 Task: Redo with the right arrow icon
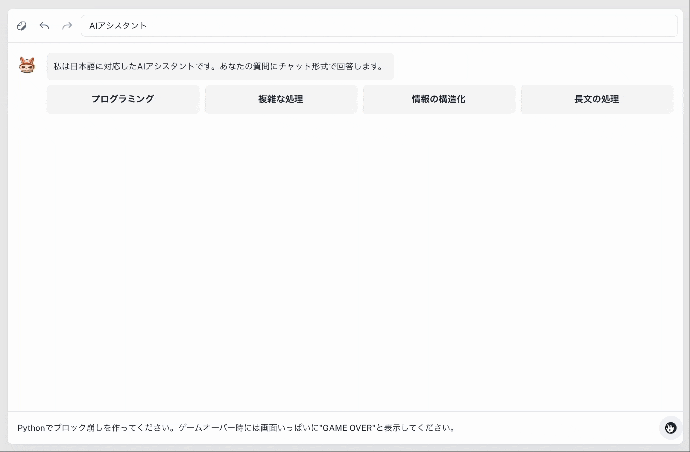click(x=67, y=26)
